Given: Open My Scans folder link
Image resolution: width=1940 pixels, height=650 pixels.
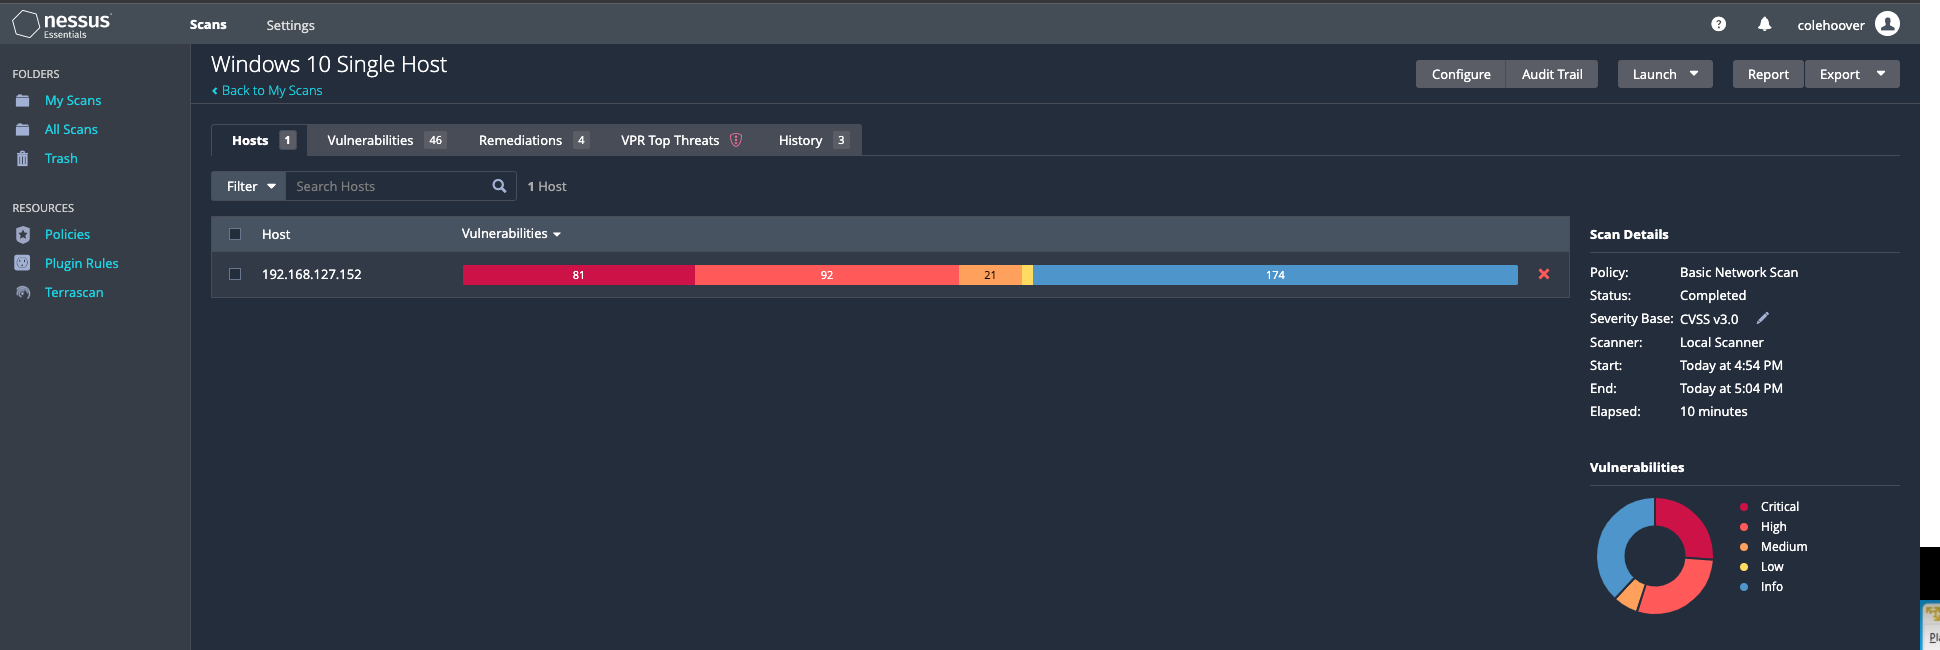Looking at the screenshot, I should point(73,101).
